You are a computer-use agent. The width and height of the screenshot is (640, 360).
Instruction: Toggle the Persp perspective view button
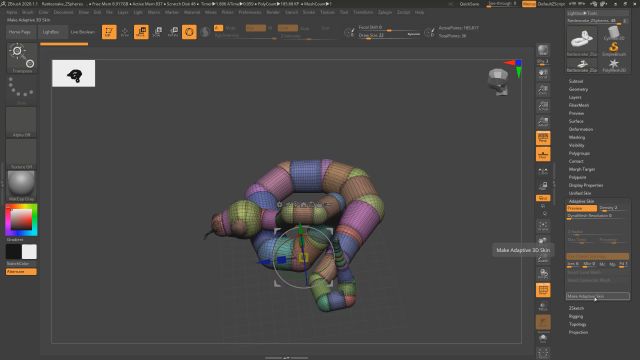point(543,138)
